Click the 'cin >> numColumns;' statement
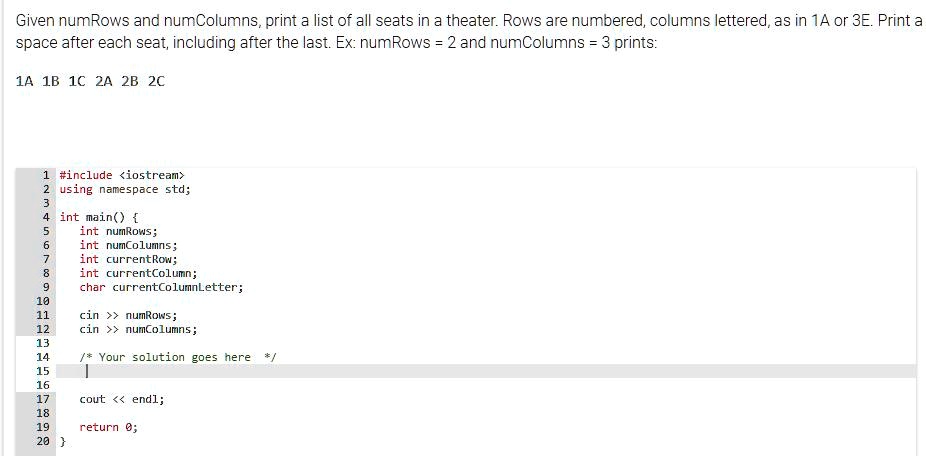This screenshot has height=456, width=926. point(138,329)
